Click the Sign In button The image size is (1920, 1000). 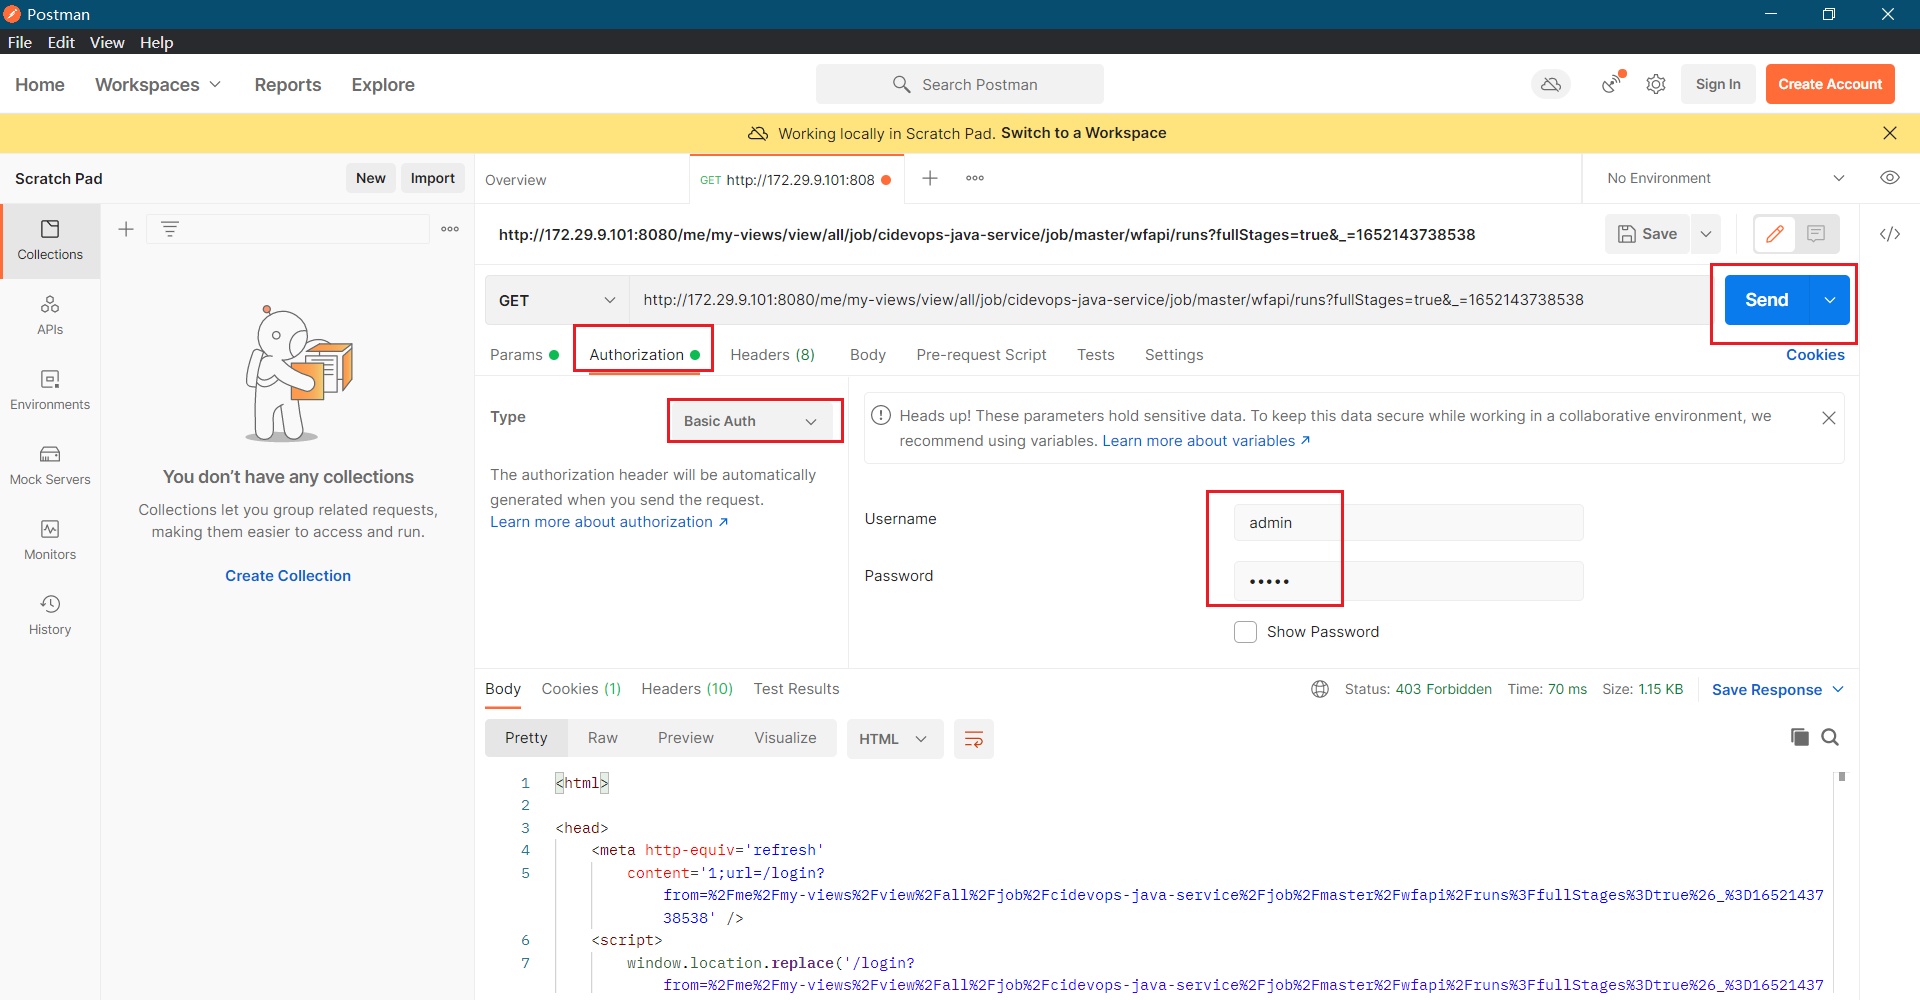coord(1718,84)
